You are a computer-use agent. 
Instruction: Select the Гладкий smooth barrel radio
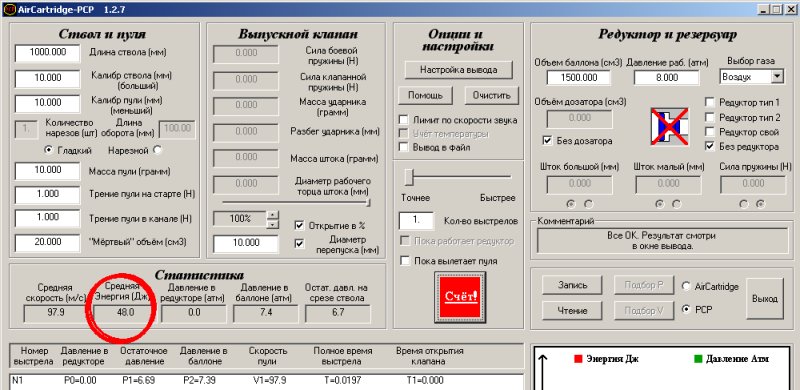click(49, 150)
